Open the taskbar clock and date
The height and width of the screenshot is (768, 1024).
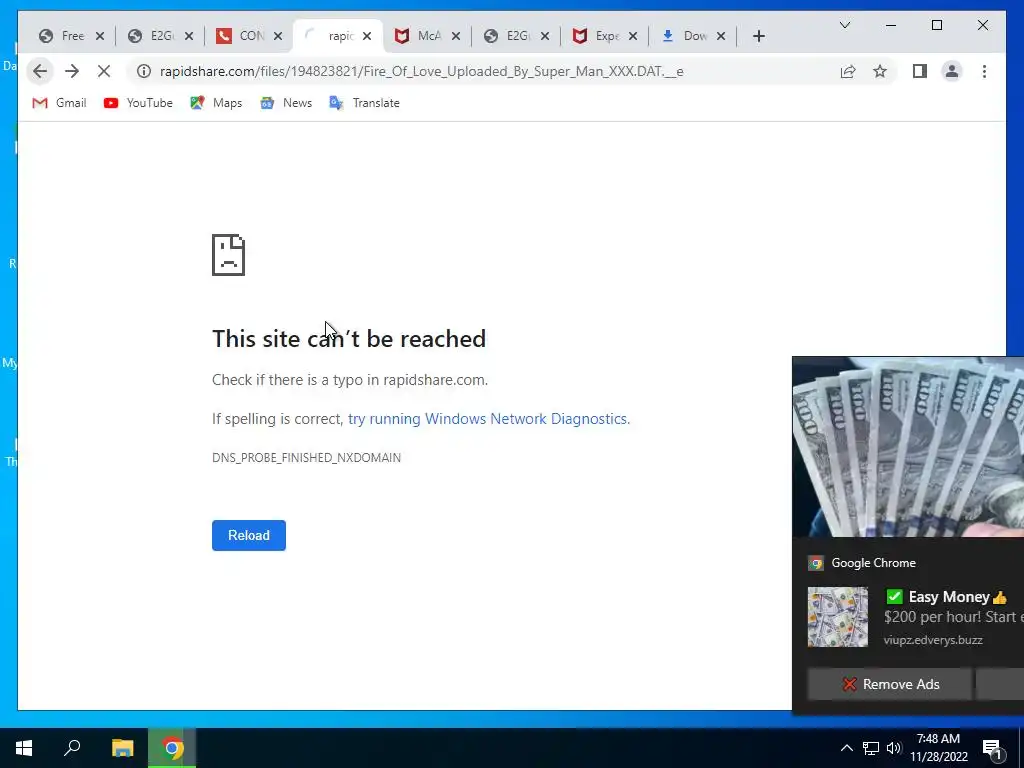938,748
